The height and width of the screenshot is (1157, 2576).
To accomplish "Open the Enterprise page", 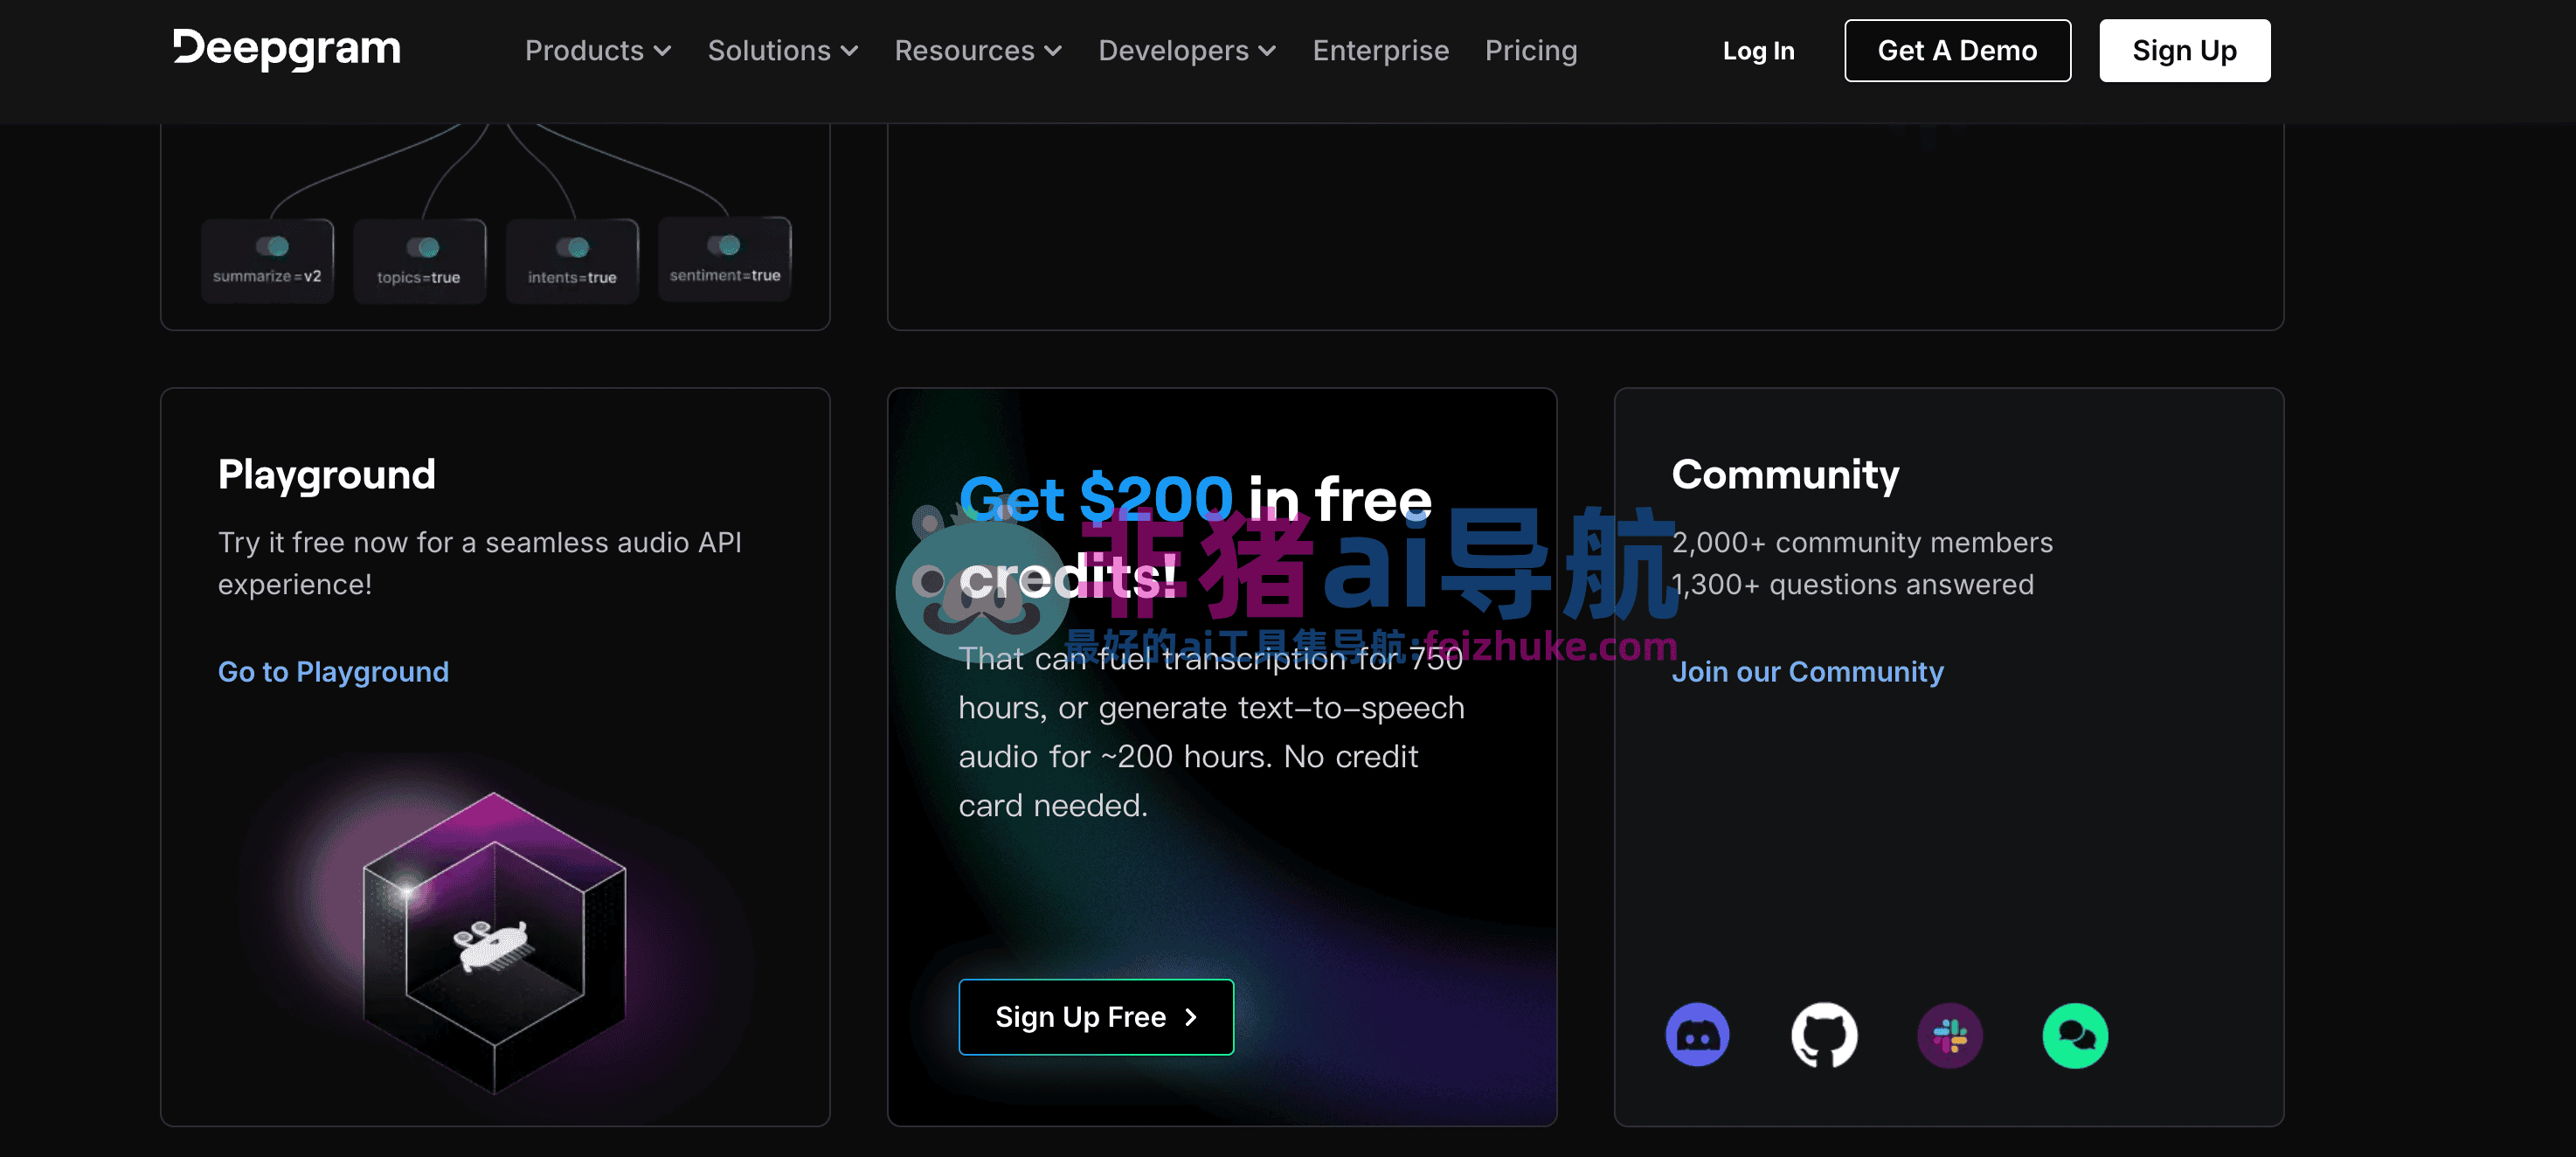I will (x=1380, y=50).
